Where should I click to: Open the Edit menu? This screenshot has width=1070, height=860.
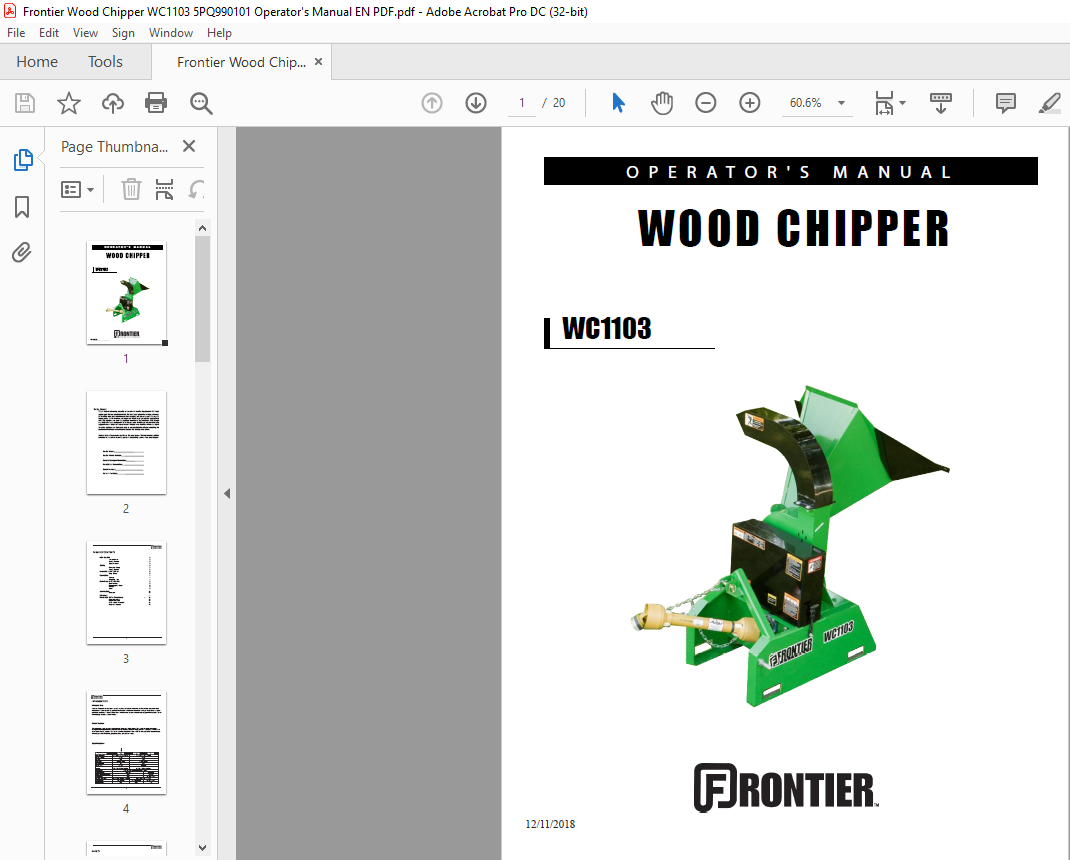(x=48, y=33)
